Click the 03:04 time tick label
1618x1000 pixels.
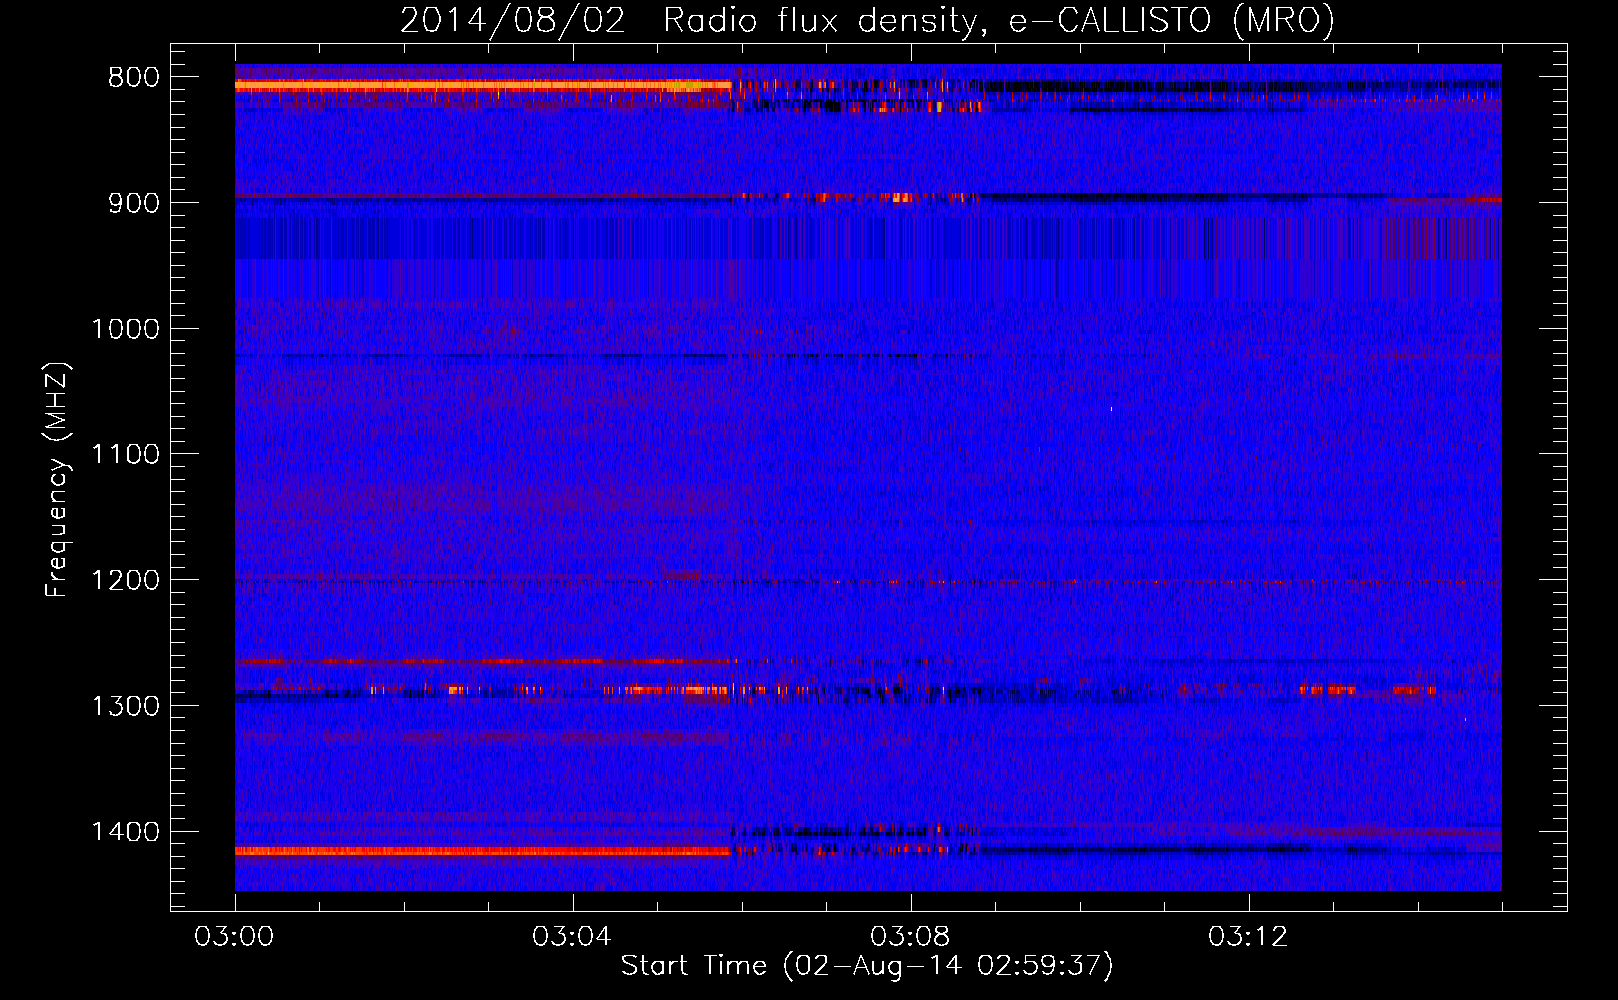coord(572,937)
